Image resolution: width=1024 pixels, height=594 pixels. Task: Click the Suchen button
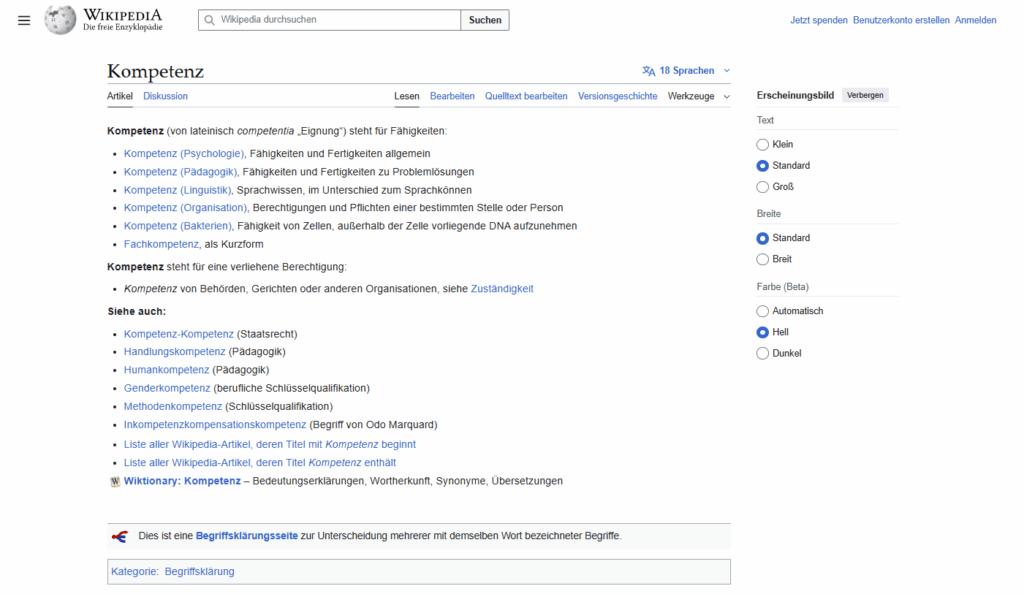(x=484, y=19)
